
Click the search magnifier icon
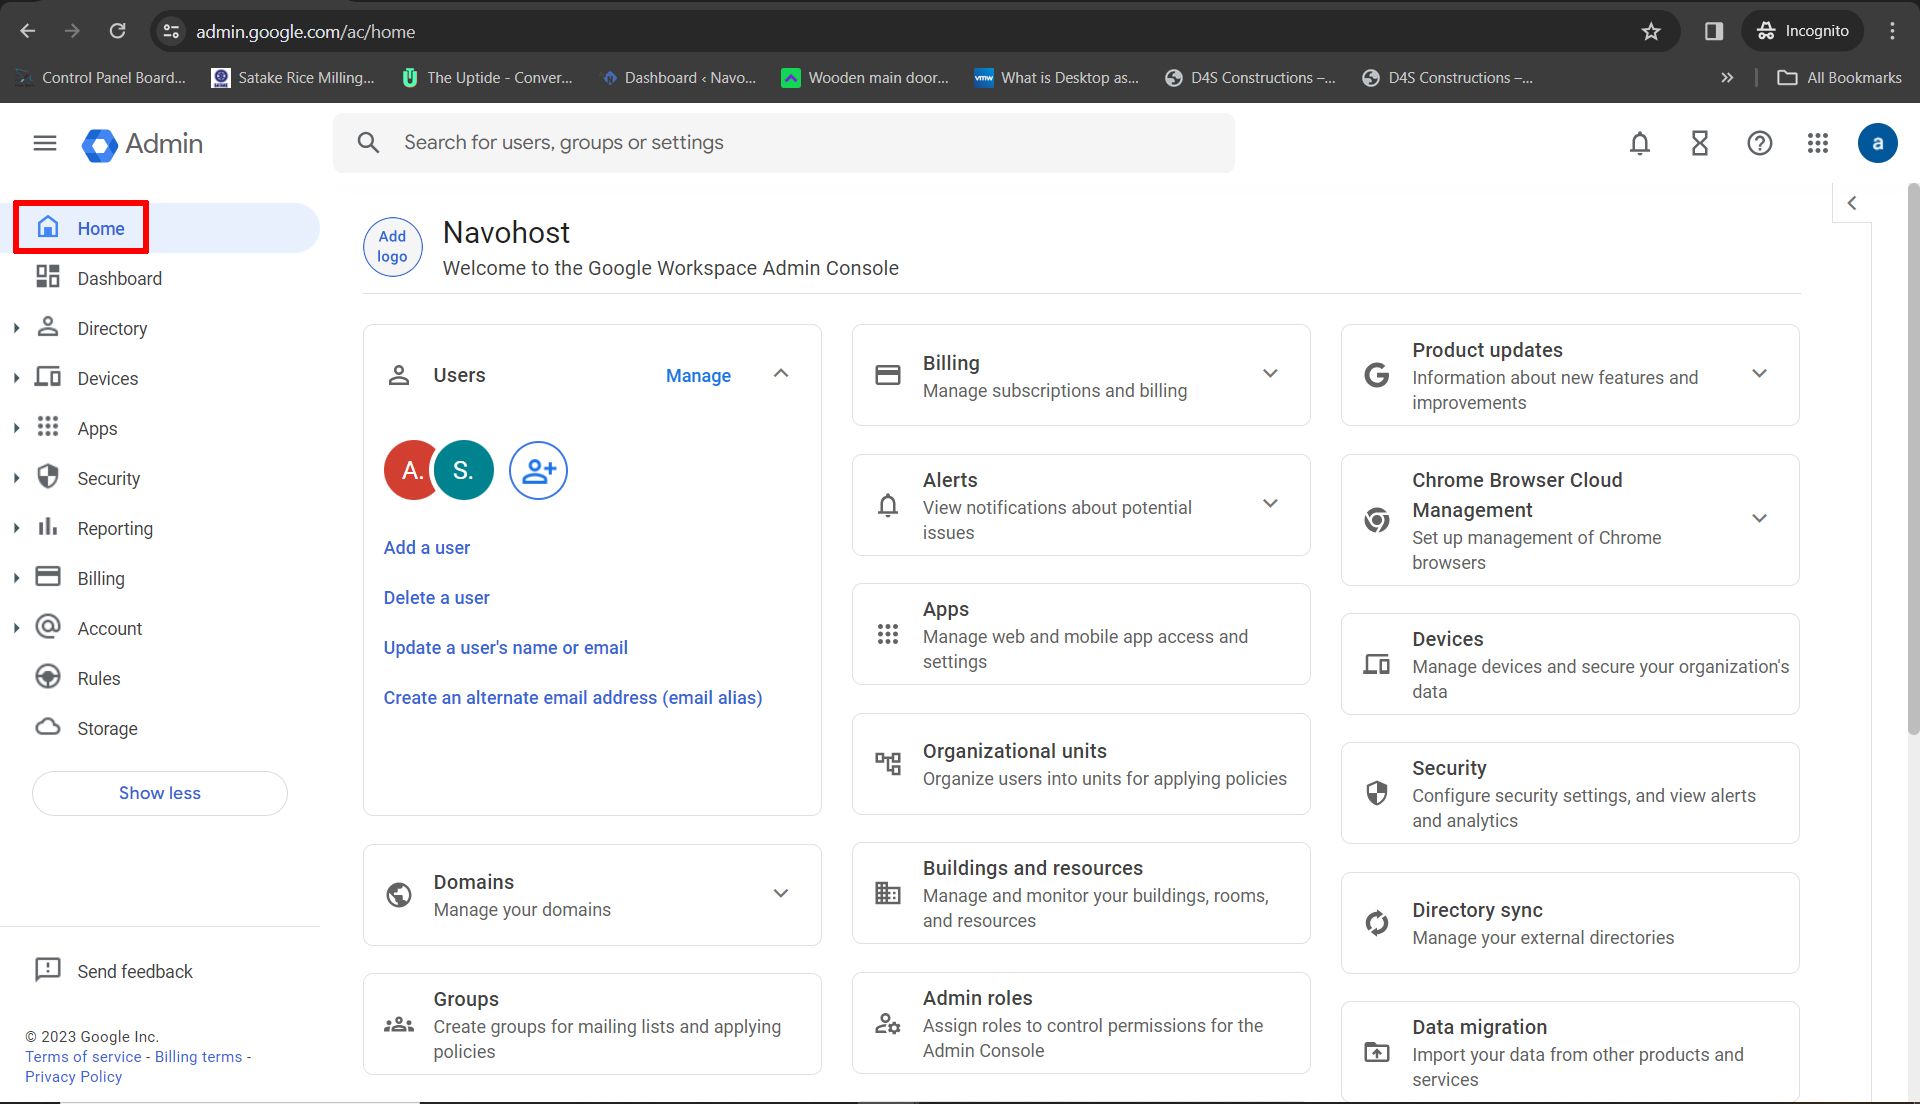coord(368,143)
